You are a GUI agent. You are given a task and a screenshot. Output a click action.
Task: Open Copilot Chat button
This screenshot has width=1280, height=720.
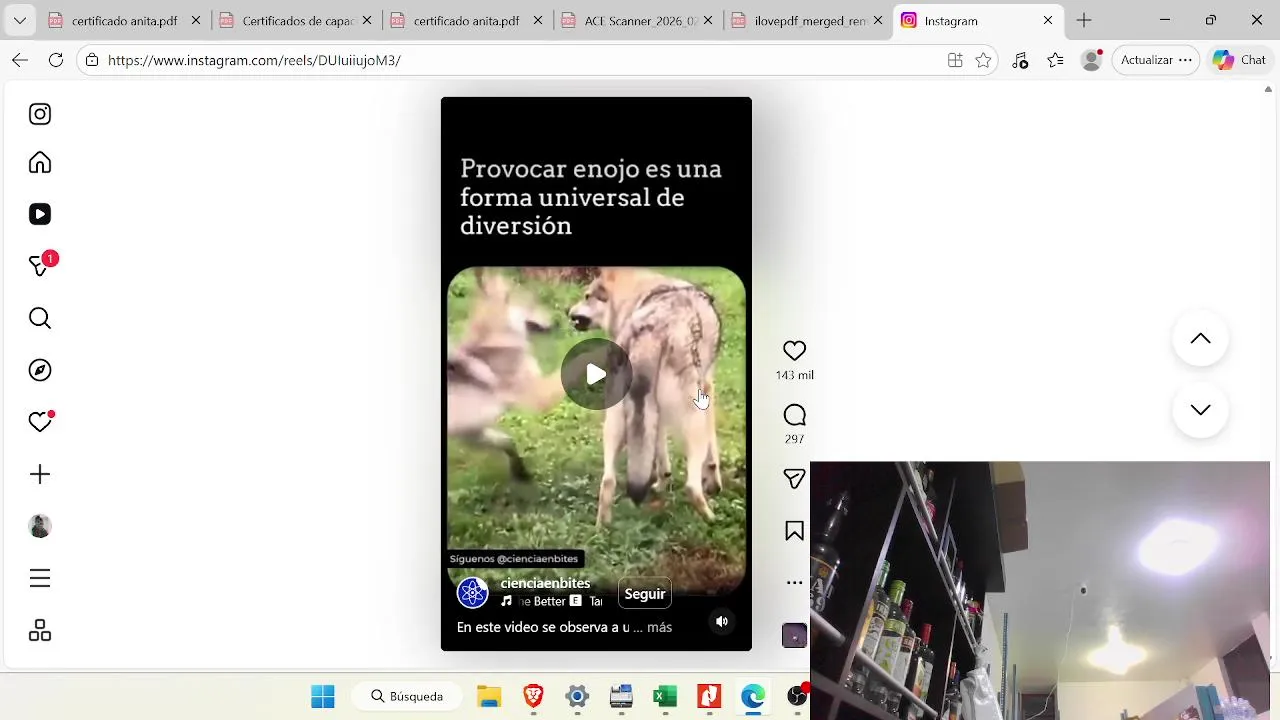point(1240,60)
